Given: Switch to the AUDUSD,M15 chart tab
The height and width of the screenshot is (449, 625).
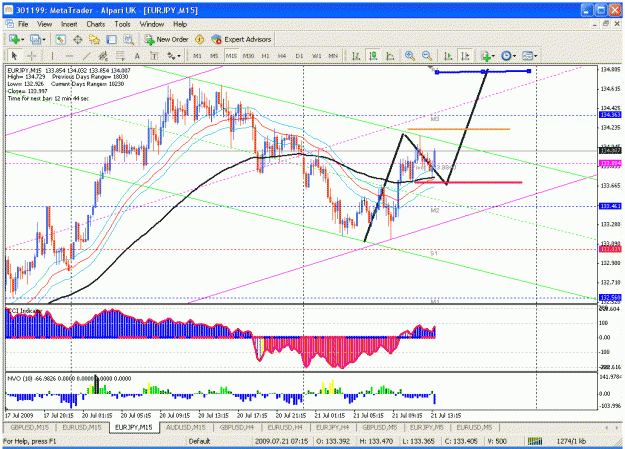Looking at the screenshot, I should click(185, 427).
